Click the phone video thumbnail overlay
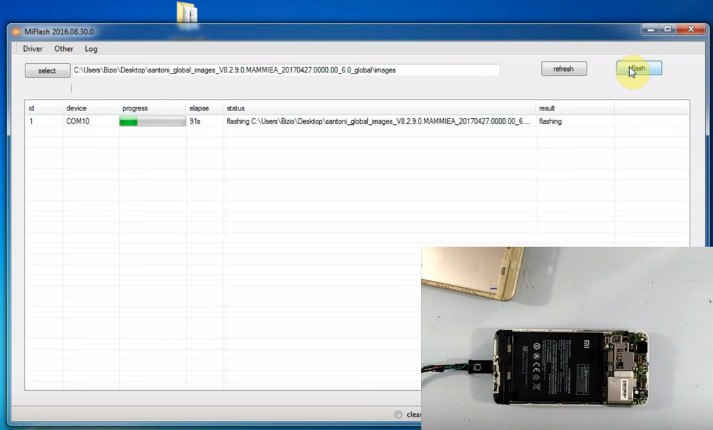The width and height of the screenshot is (713, 430). (x=567, y=338)
